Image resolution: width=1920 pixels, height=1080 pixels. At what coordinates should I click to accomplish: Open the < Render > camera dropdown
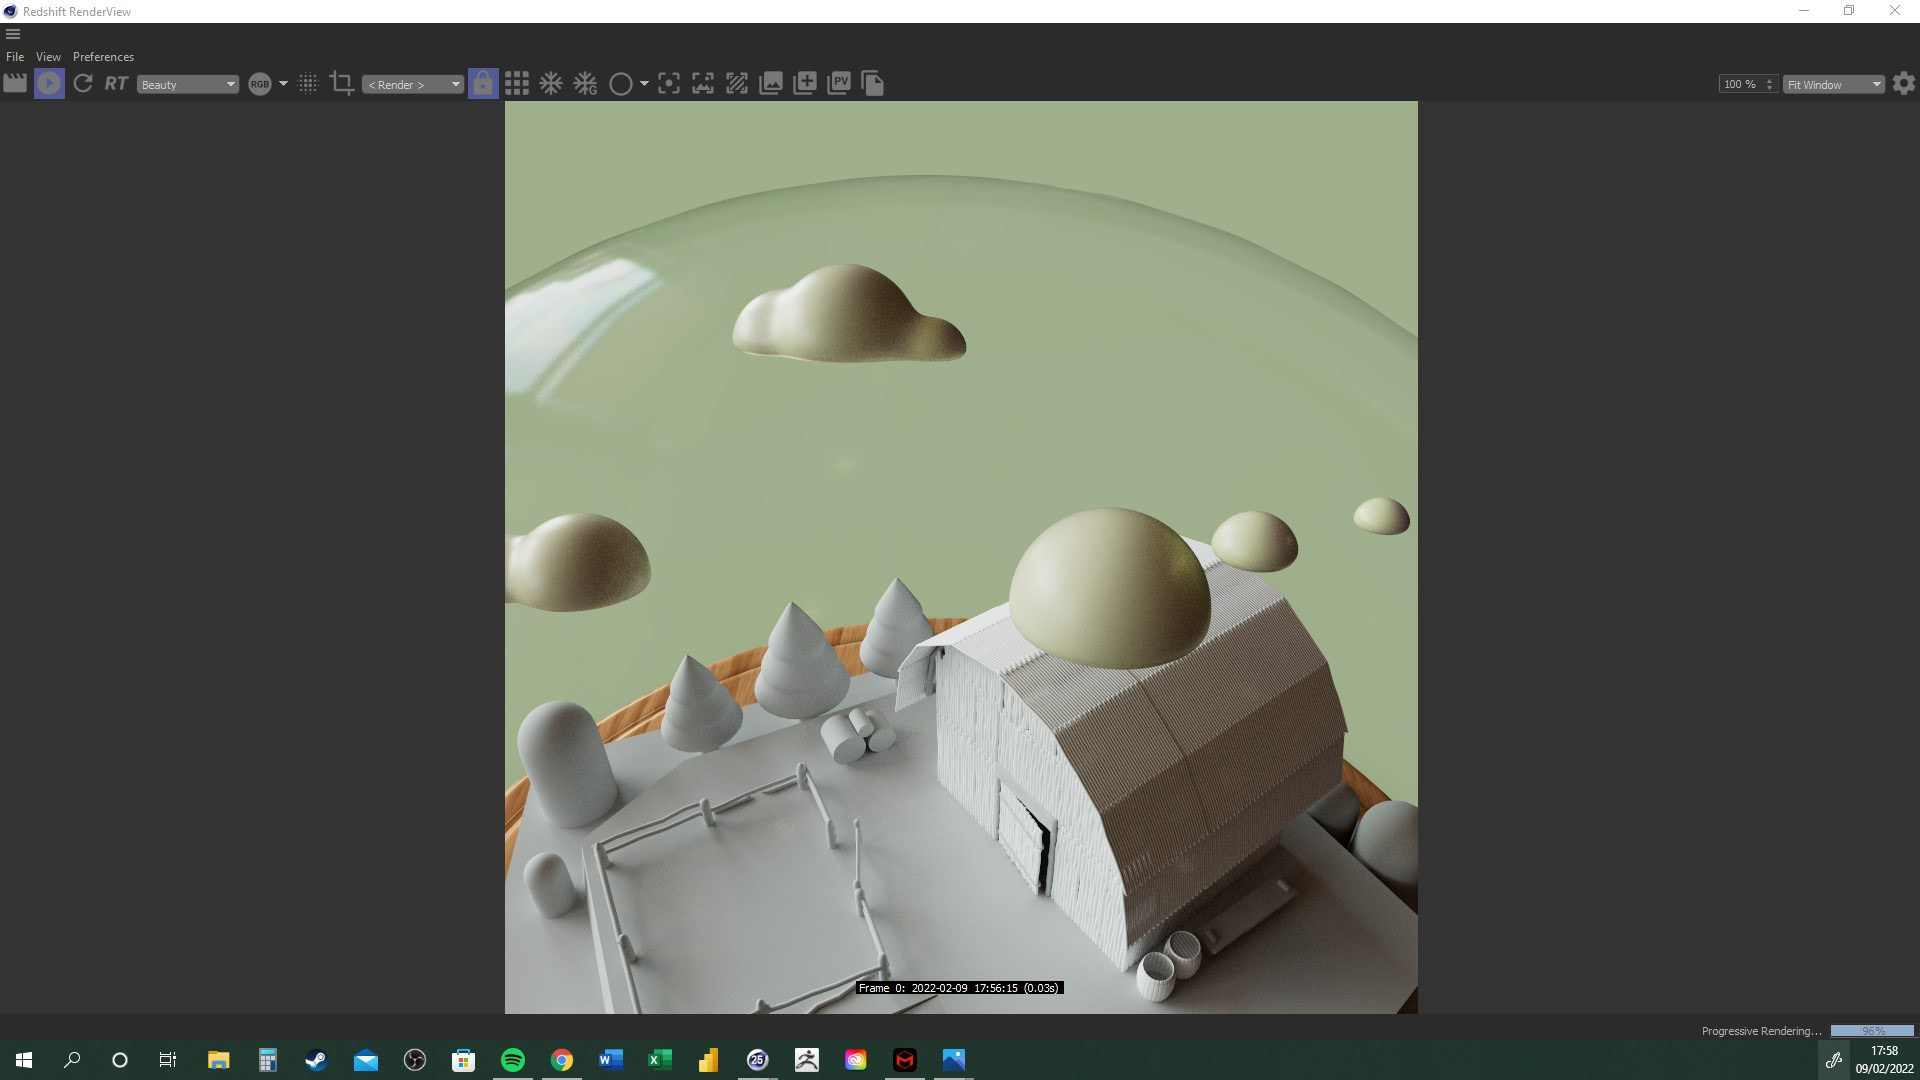tap(413, 84)
